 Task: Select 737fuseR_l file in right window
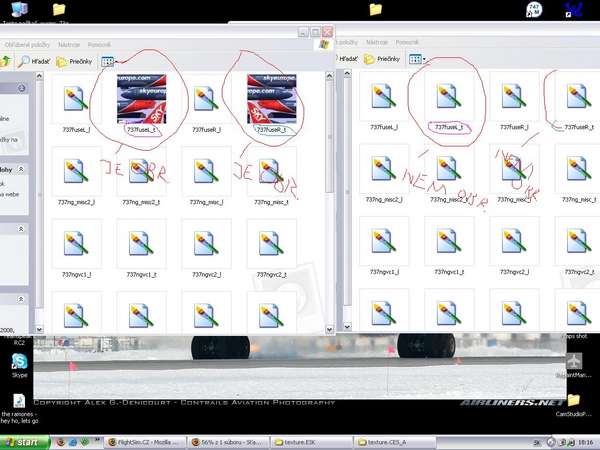tap(514, 101)
